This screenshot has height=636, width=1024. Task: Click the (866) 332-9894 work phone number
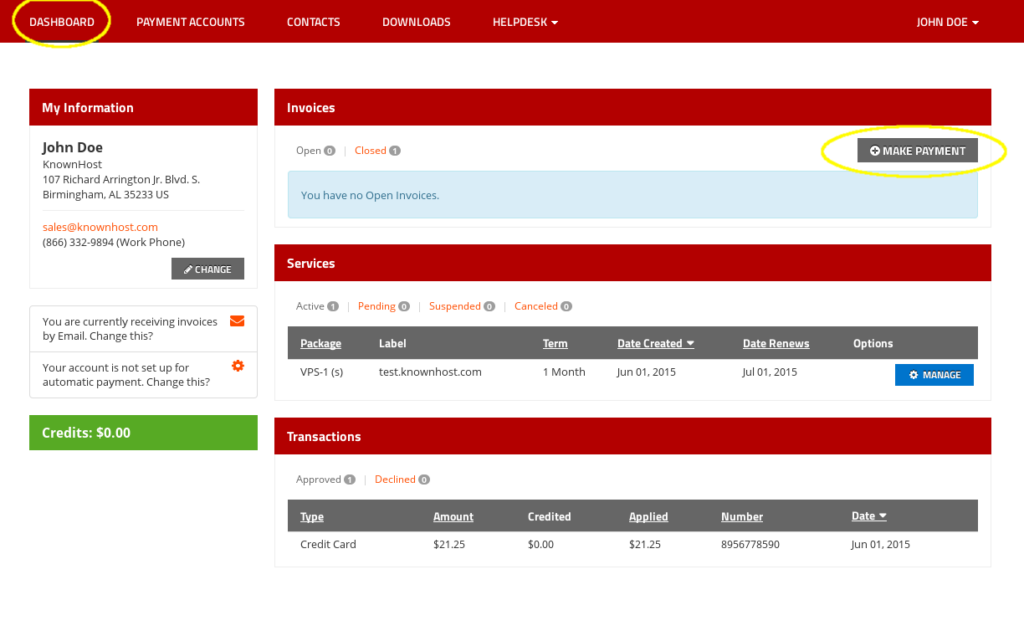pos(114,242)
